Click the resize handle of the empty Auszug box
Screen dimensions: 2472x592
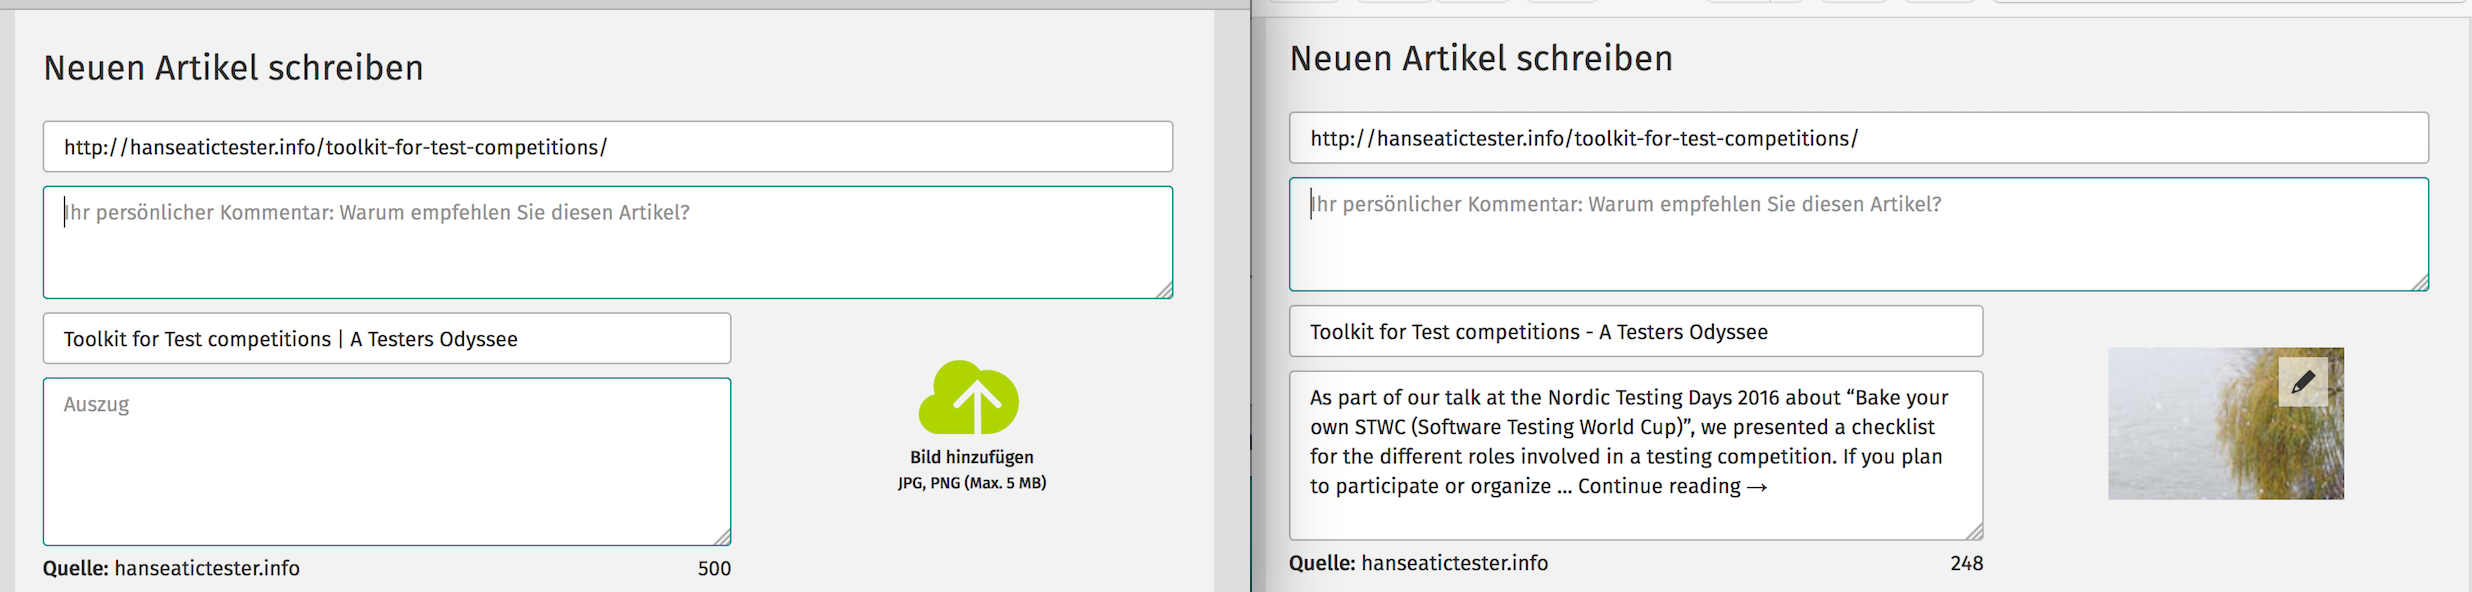click(x=723, y=537)
